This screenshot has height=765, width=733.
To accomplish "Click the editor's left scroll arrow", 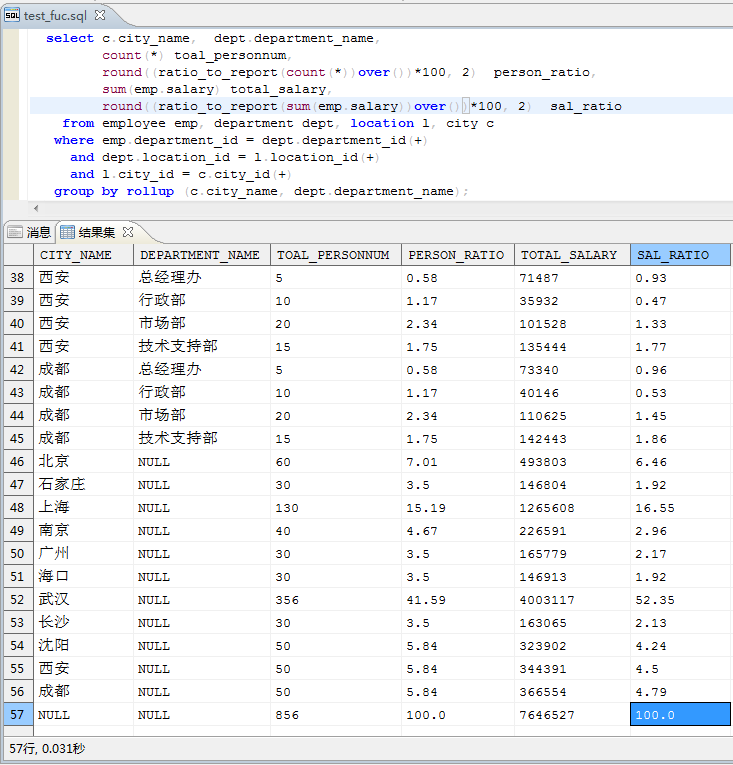I will tap(37, 208).
